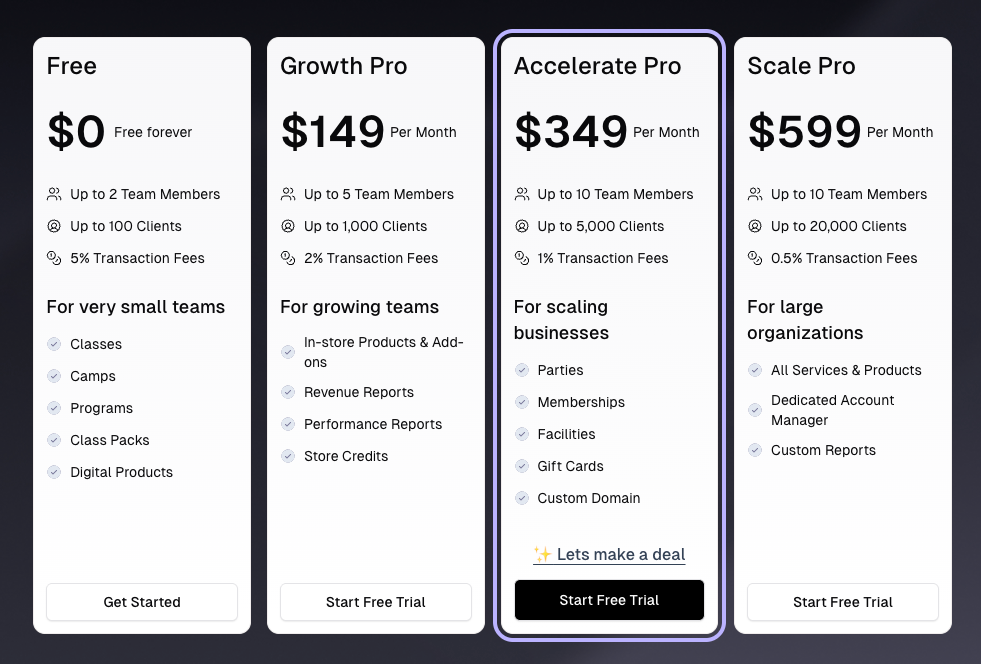Click the transaction fees icon in Accelerate Pro

(x=522, y=258)
